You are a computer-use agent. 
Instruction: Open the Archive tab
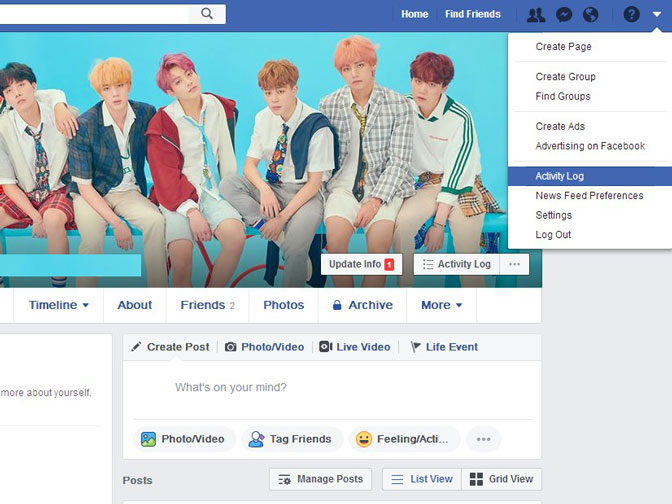tap(363, 305)
